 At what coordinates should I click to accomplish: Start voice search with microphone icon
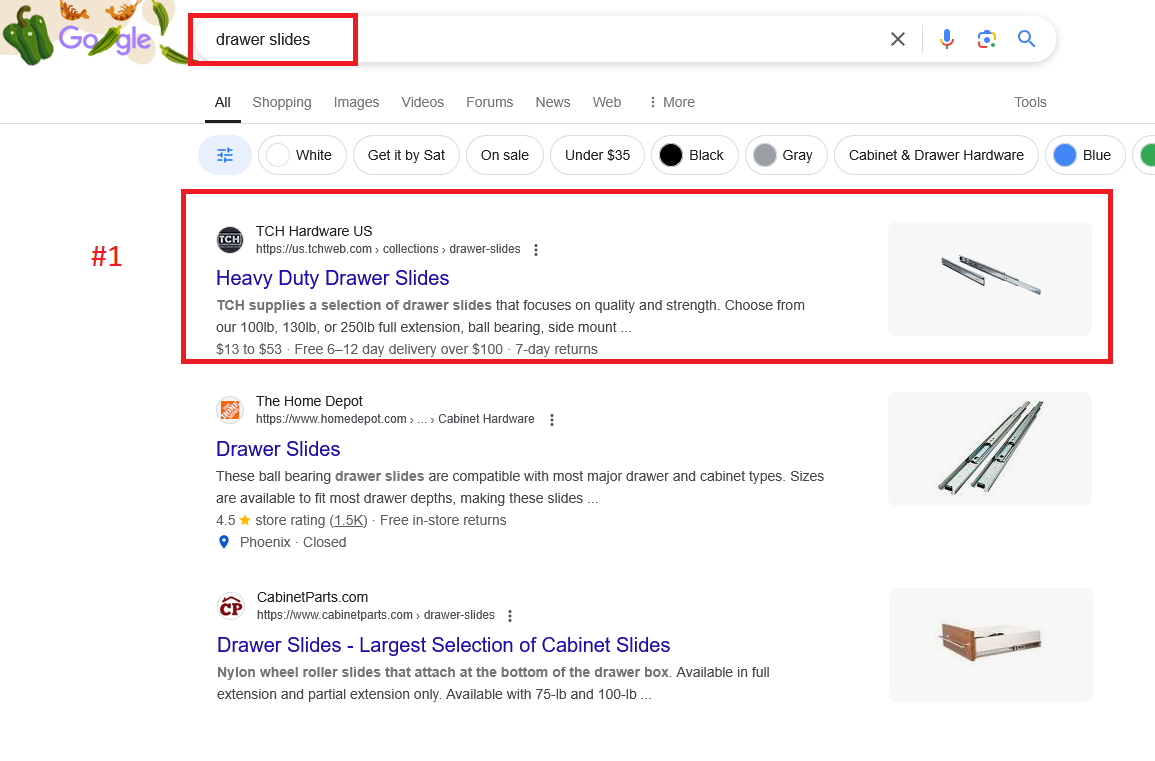[947, 39]
